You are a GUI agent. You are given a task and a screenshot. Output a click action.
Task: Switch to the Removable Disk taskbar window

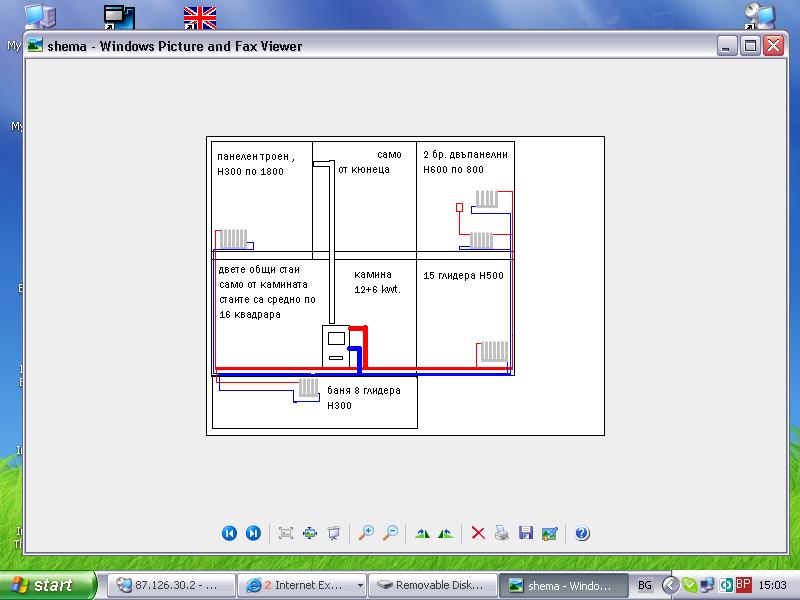432,585
